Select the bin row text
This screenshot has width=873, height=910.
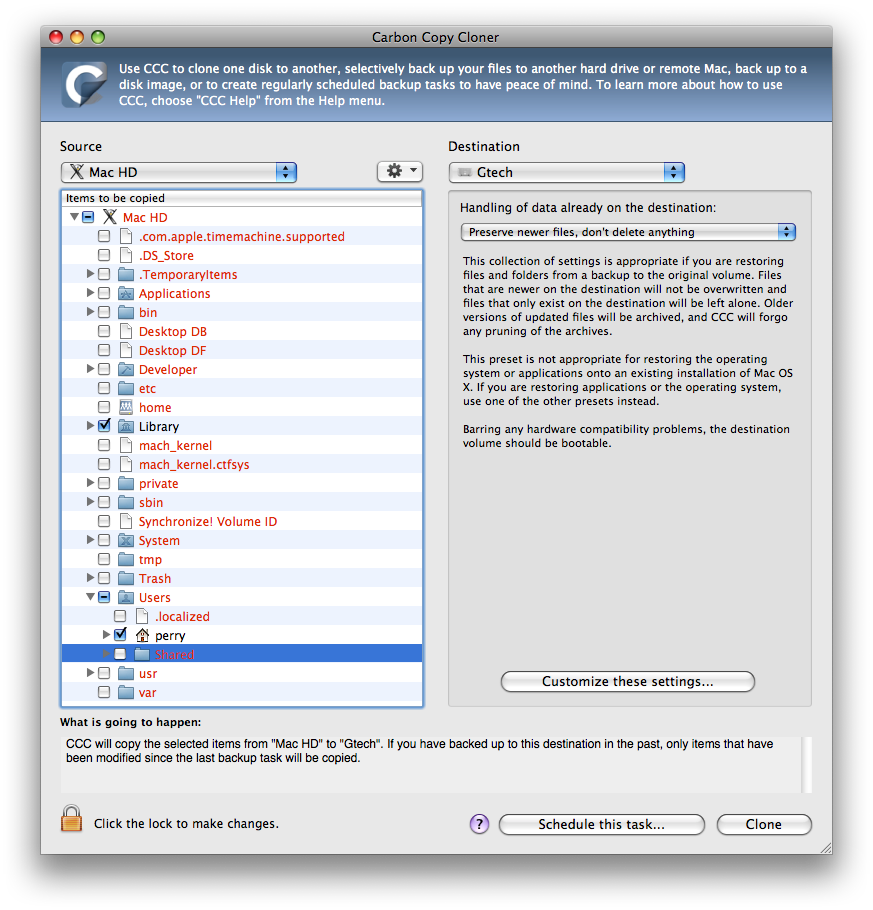(x=148, y=313)
